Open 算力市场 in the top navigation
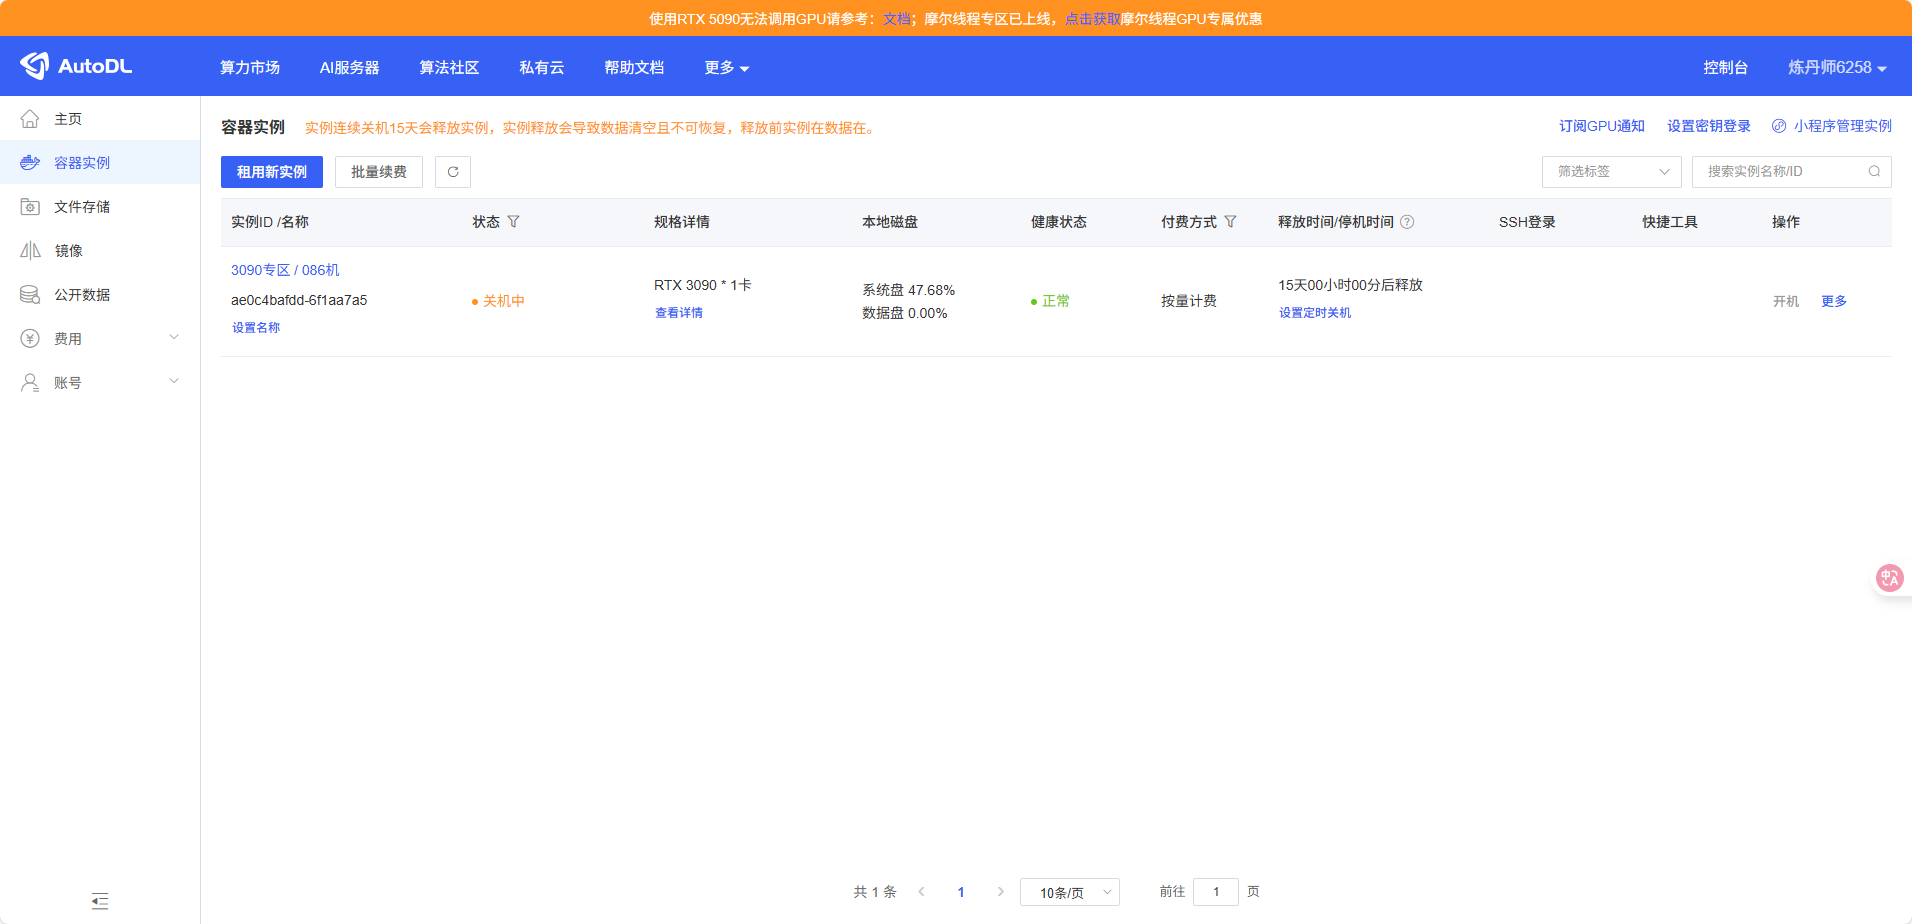The width and height of the screenshot is (1912, 924). pyautogui.click(x=250, y=67)
